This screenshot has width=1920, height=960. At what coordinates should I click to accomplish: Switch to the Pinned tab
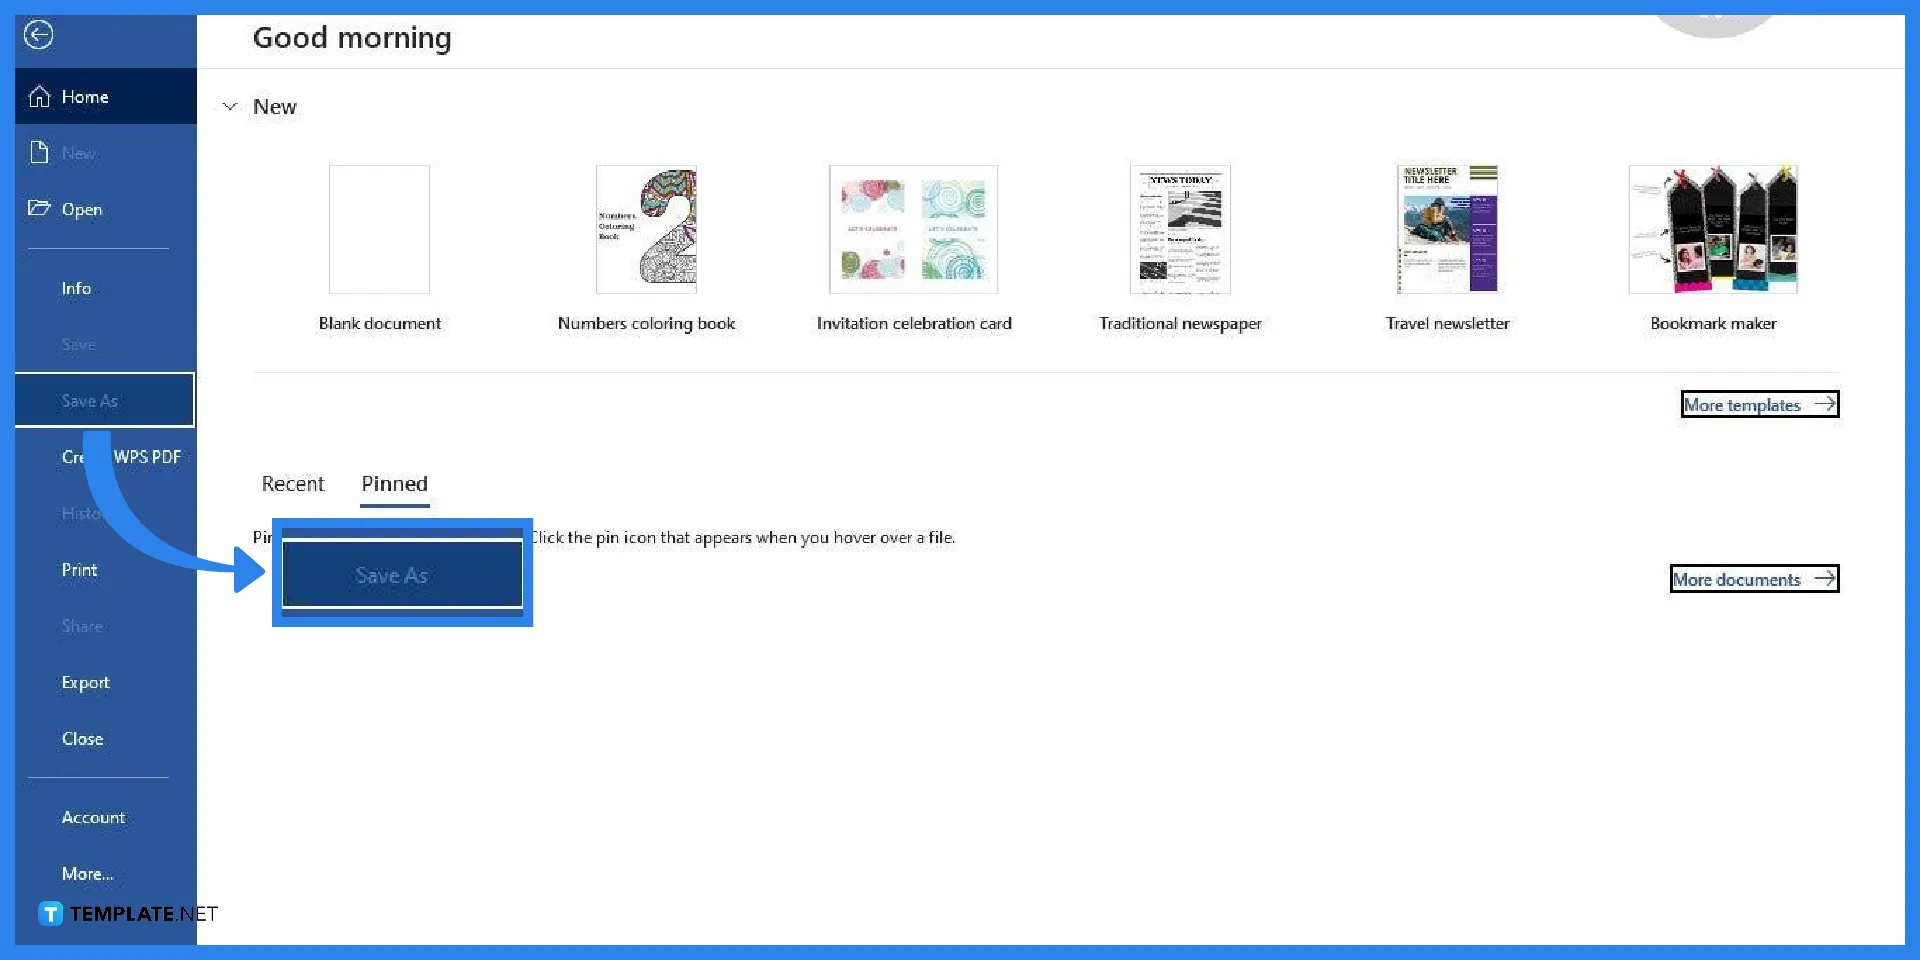(394, 483)
